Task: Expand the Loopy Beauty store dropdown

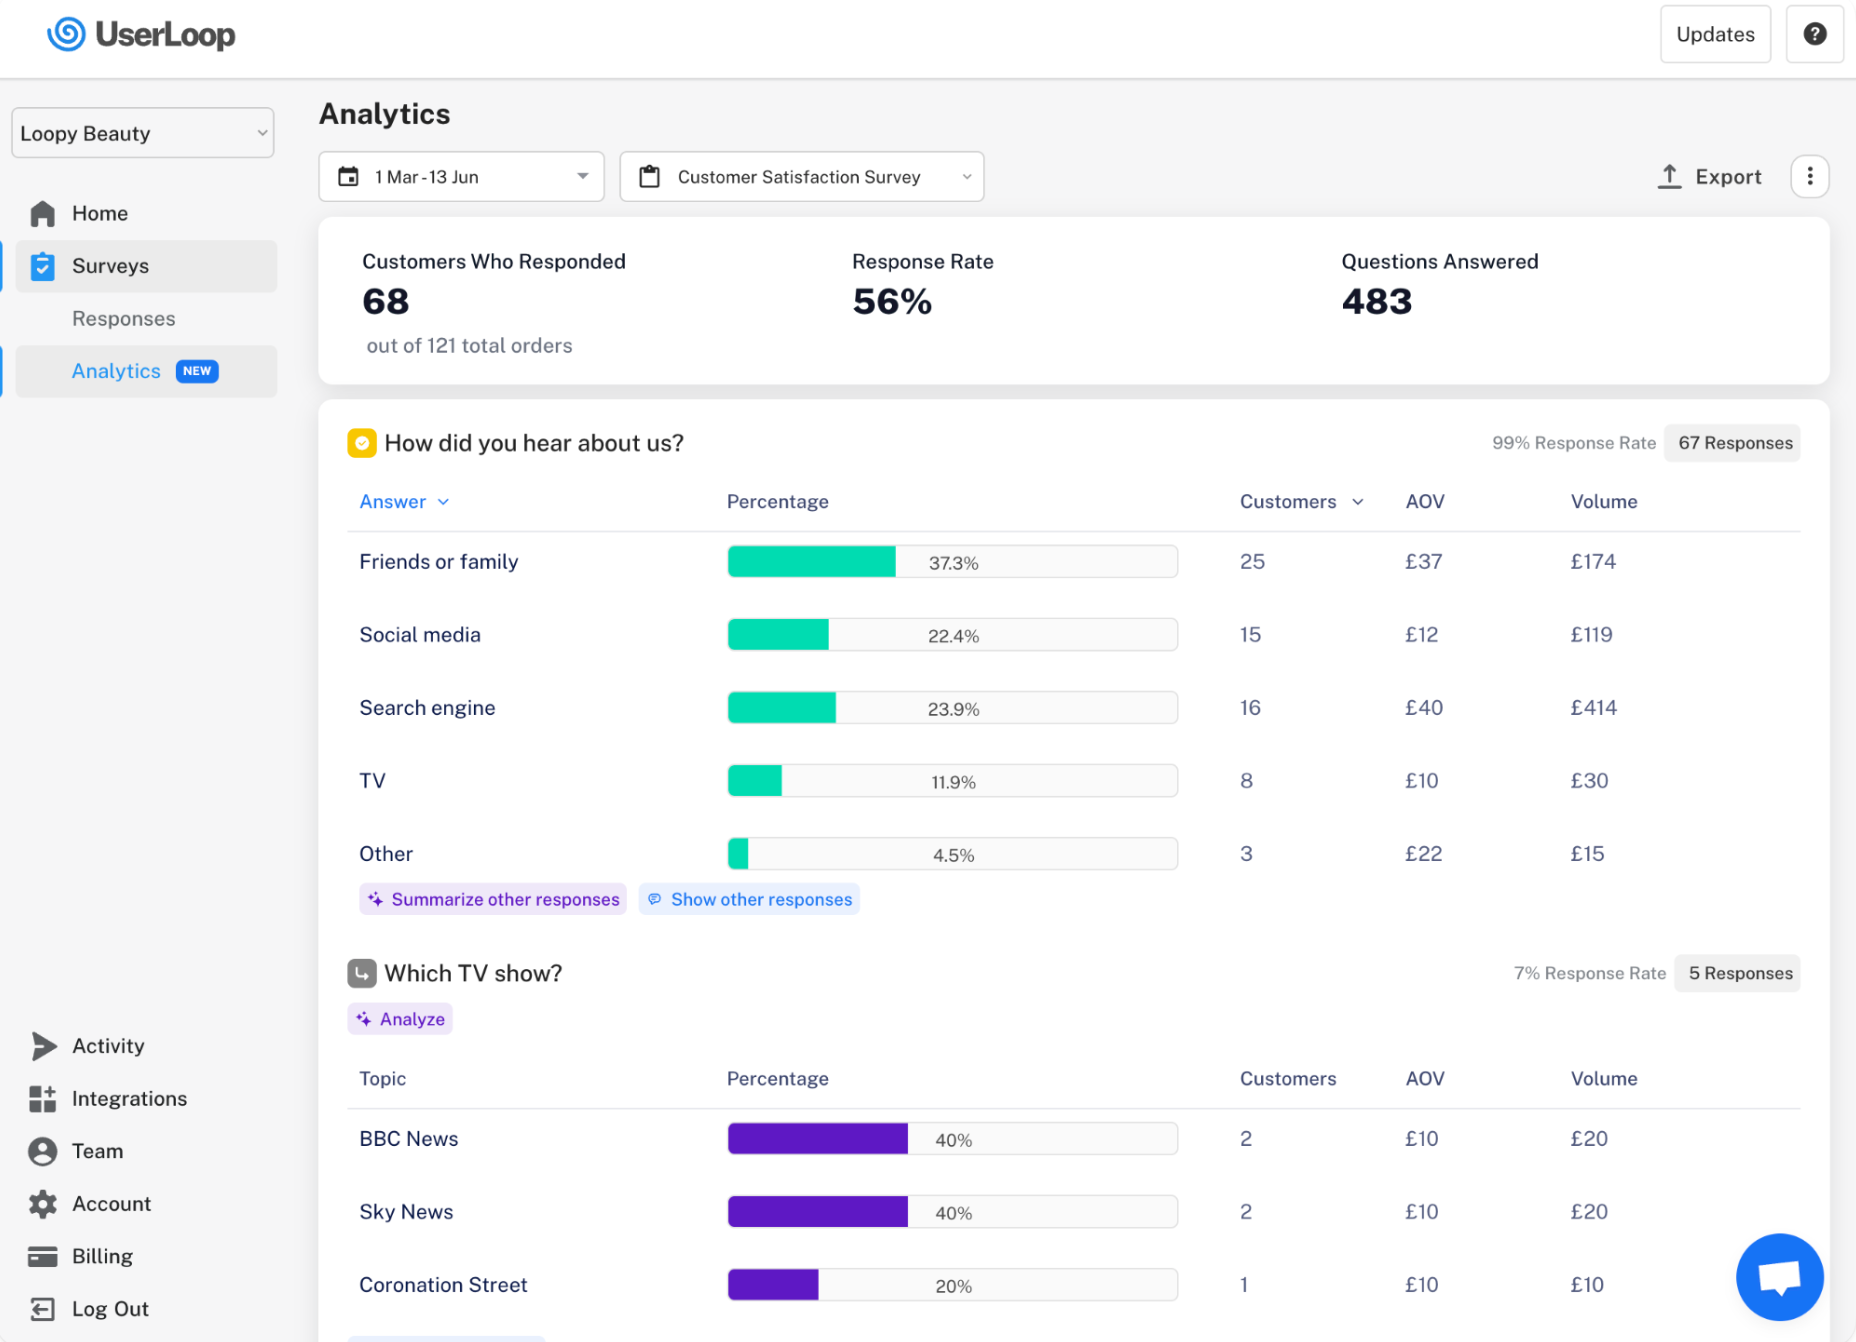Action: (143, 133)
